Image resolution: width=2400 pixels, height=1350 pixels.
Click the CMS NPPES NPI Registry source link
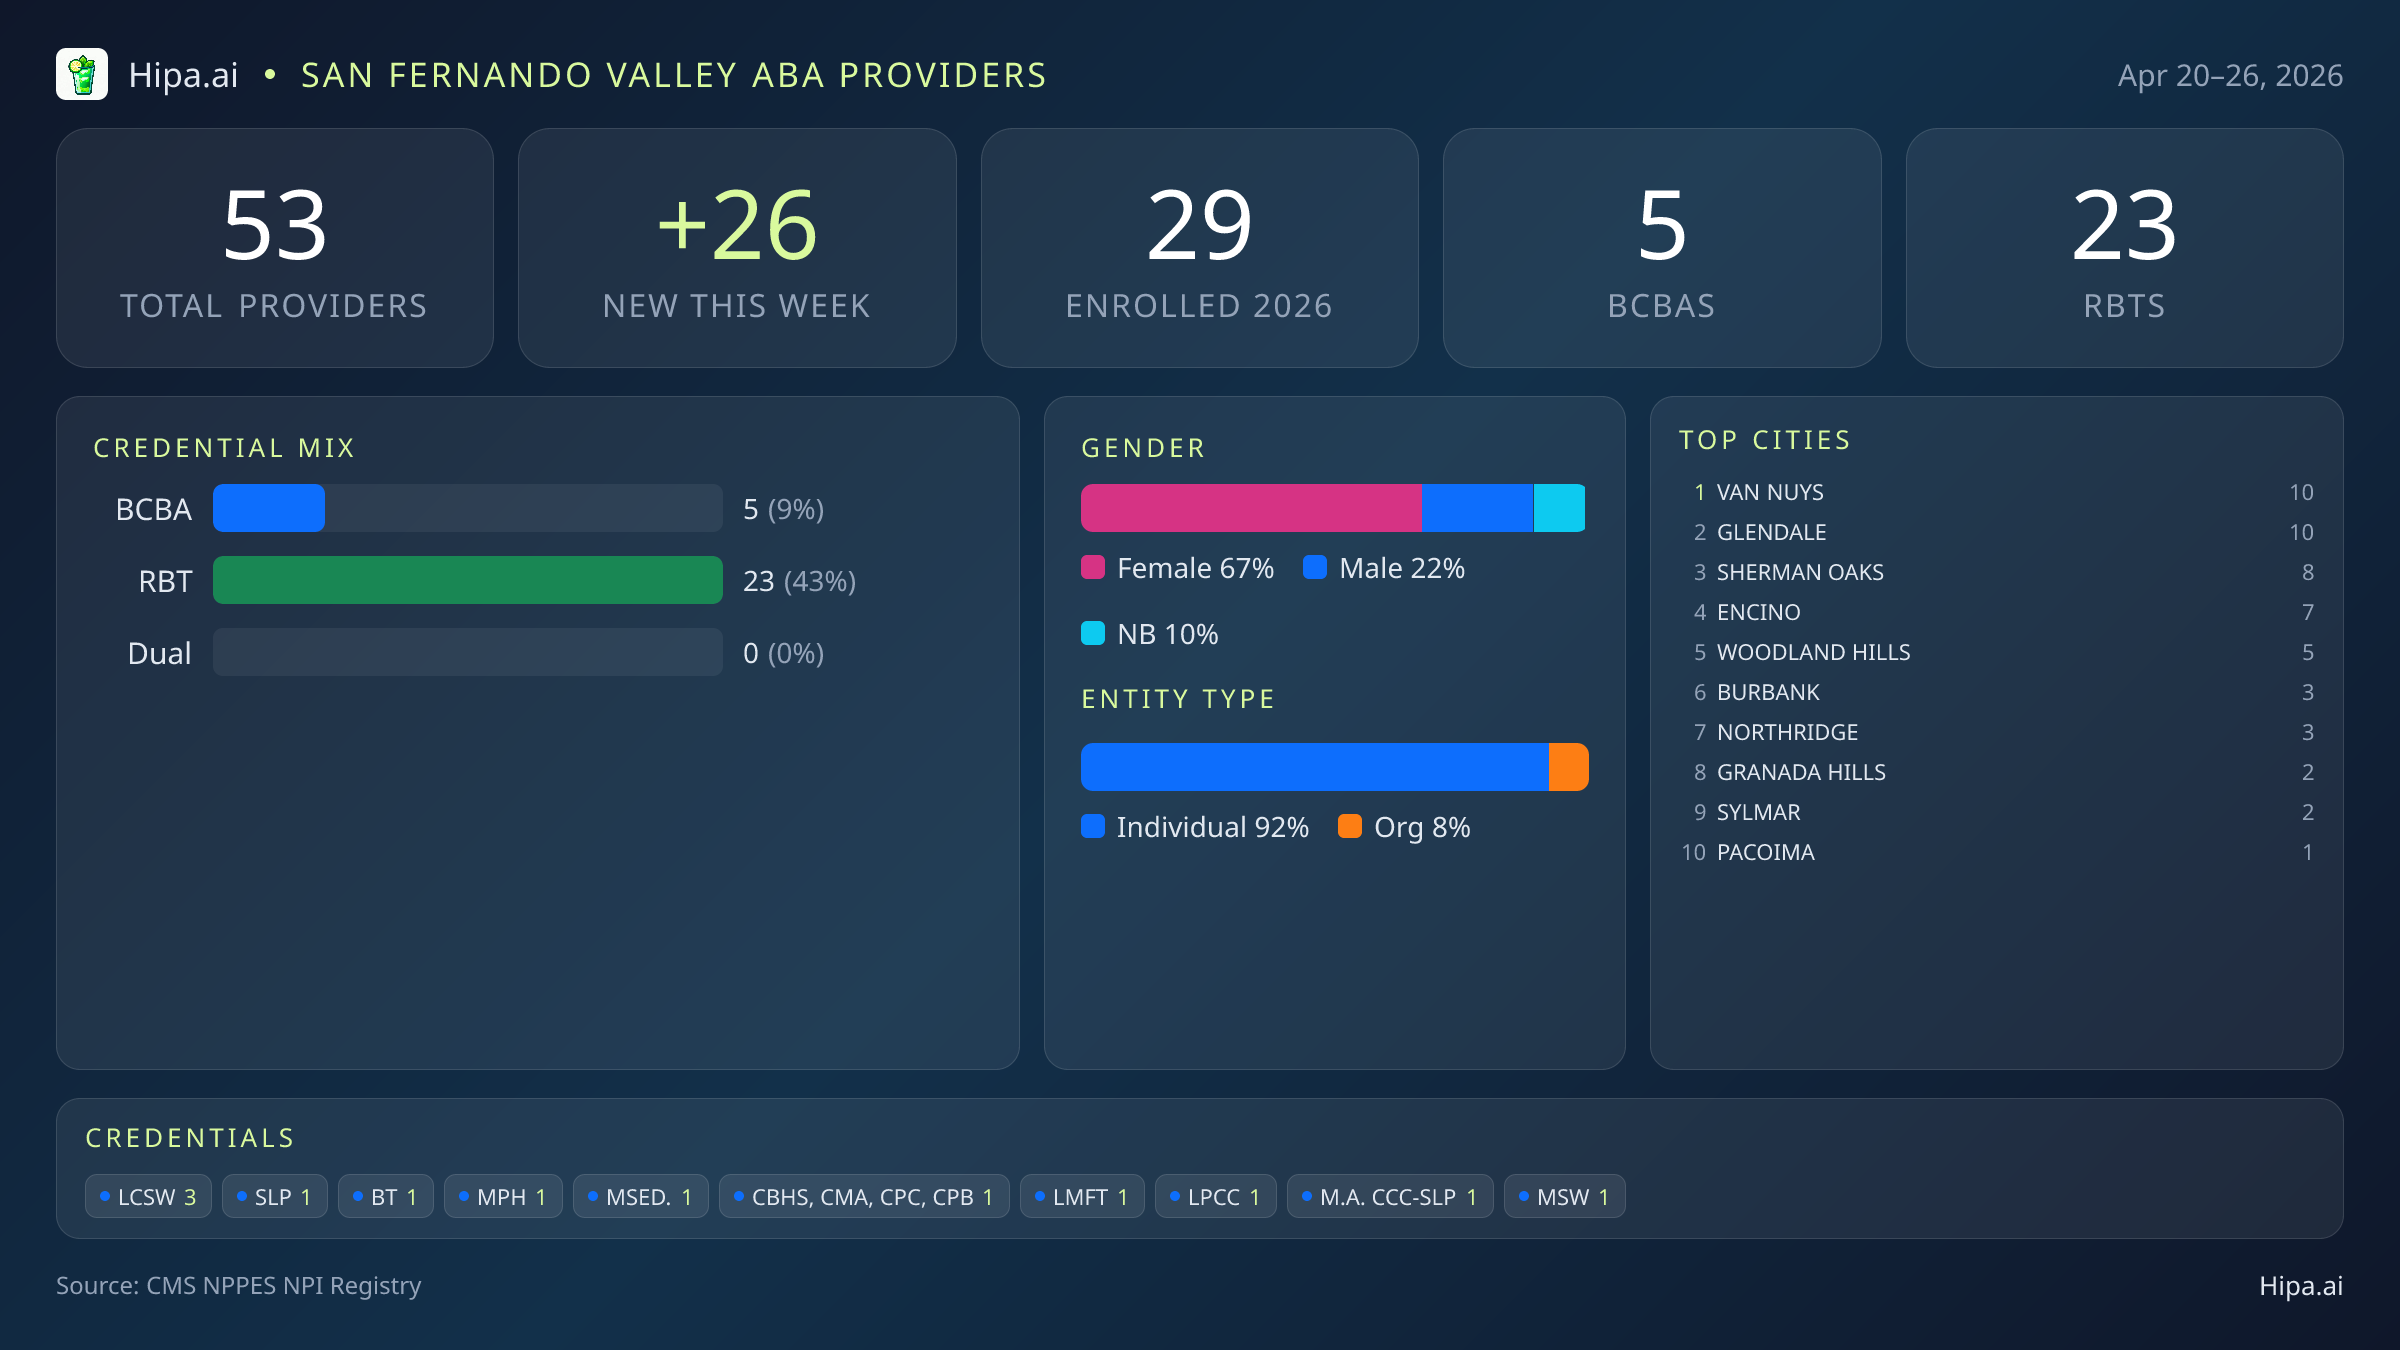click(238, 1286)
